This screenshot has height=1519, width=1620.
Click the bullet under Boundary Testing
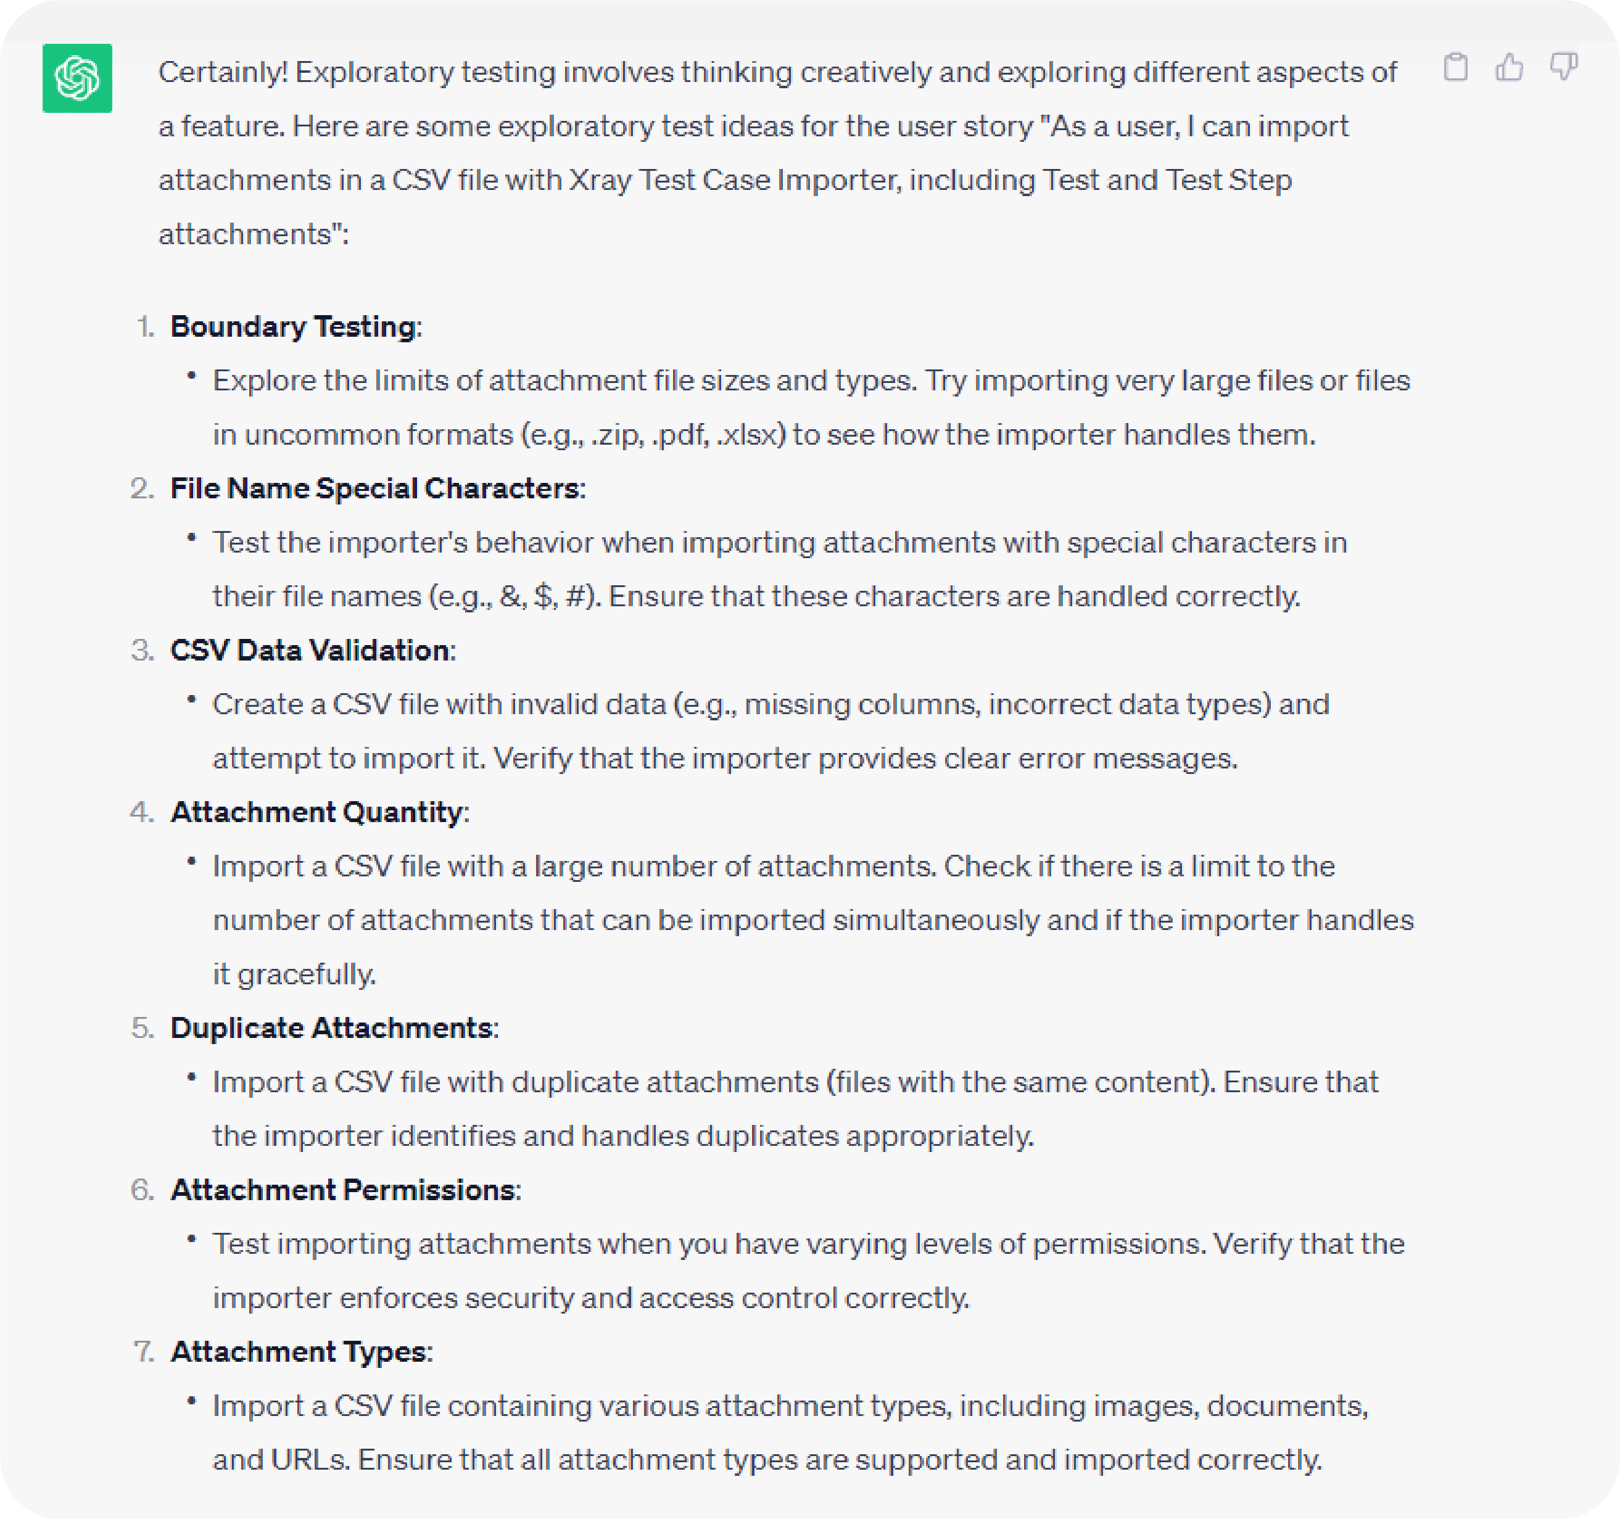[x=190, y=375]
